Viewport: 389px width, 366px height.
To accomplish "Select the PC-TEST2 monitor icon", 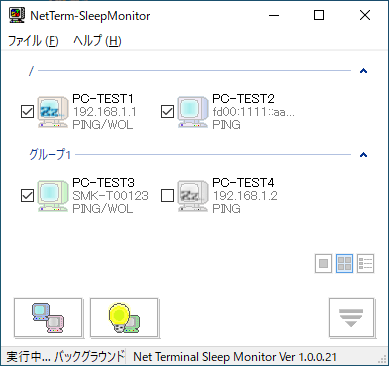I will (x=193, y=112).
